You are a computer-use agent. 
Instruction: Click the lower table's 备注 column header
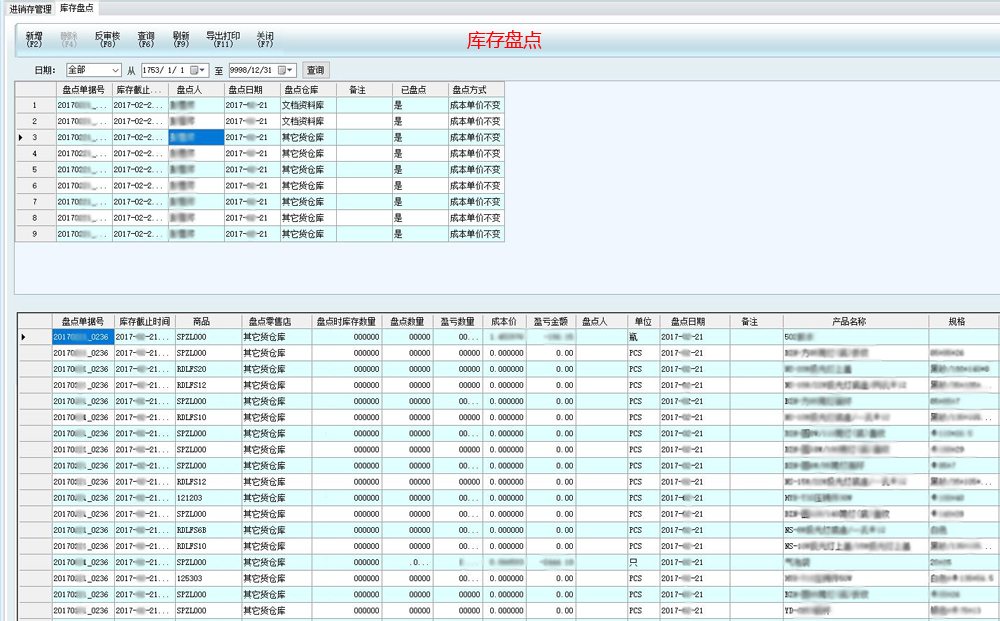pyautogui.click(x=756, y=321)
